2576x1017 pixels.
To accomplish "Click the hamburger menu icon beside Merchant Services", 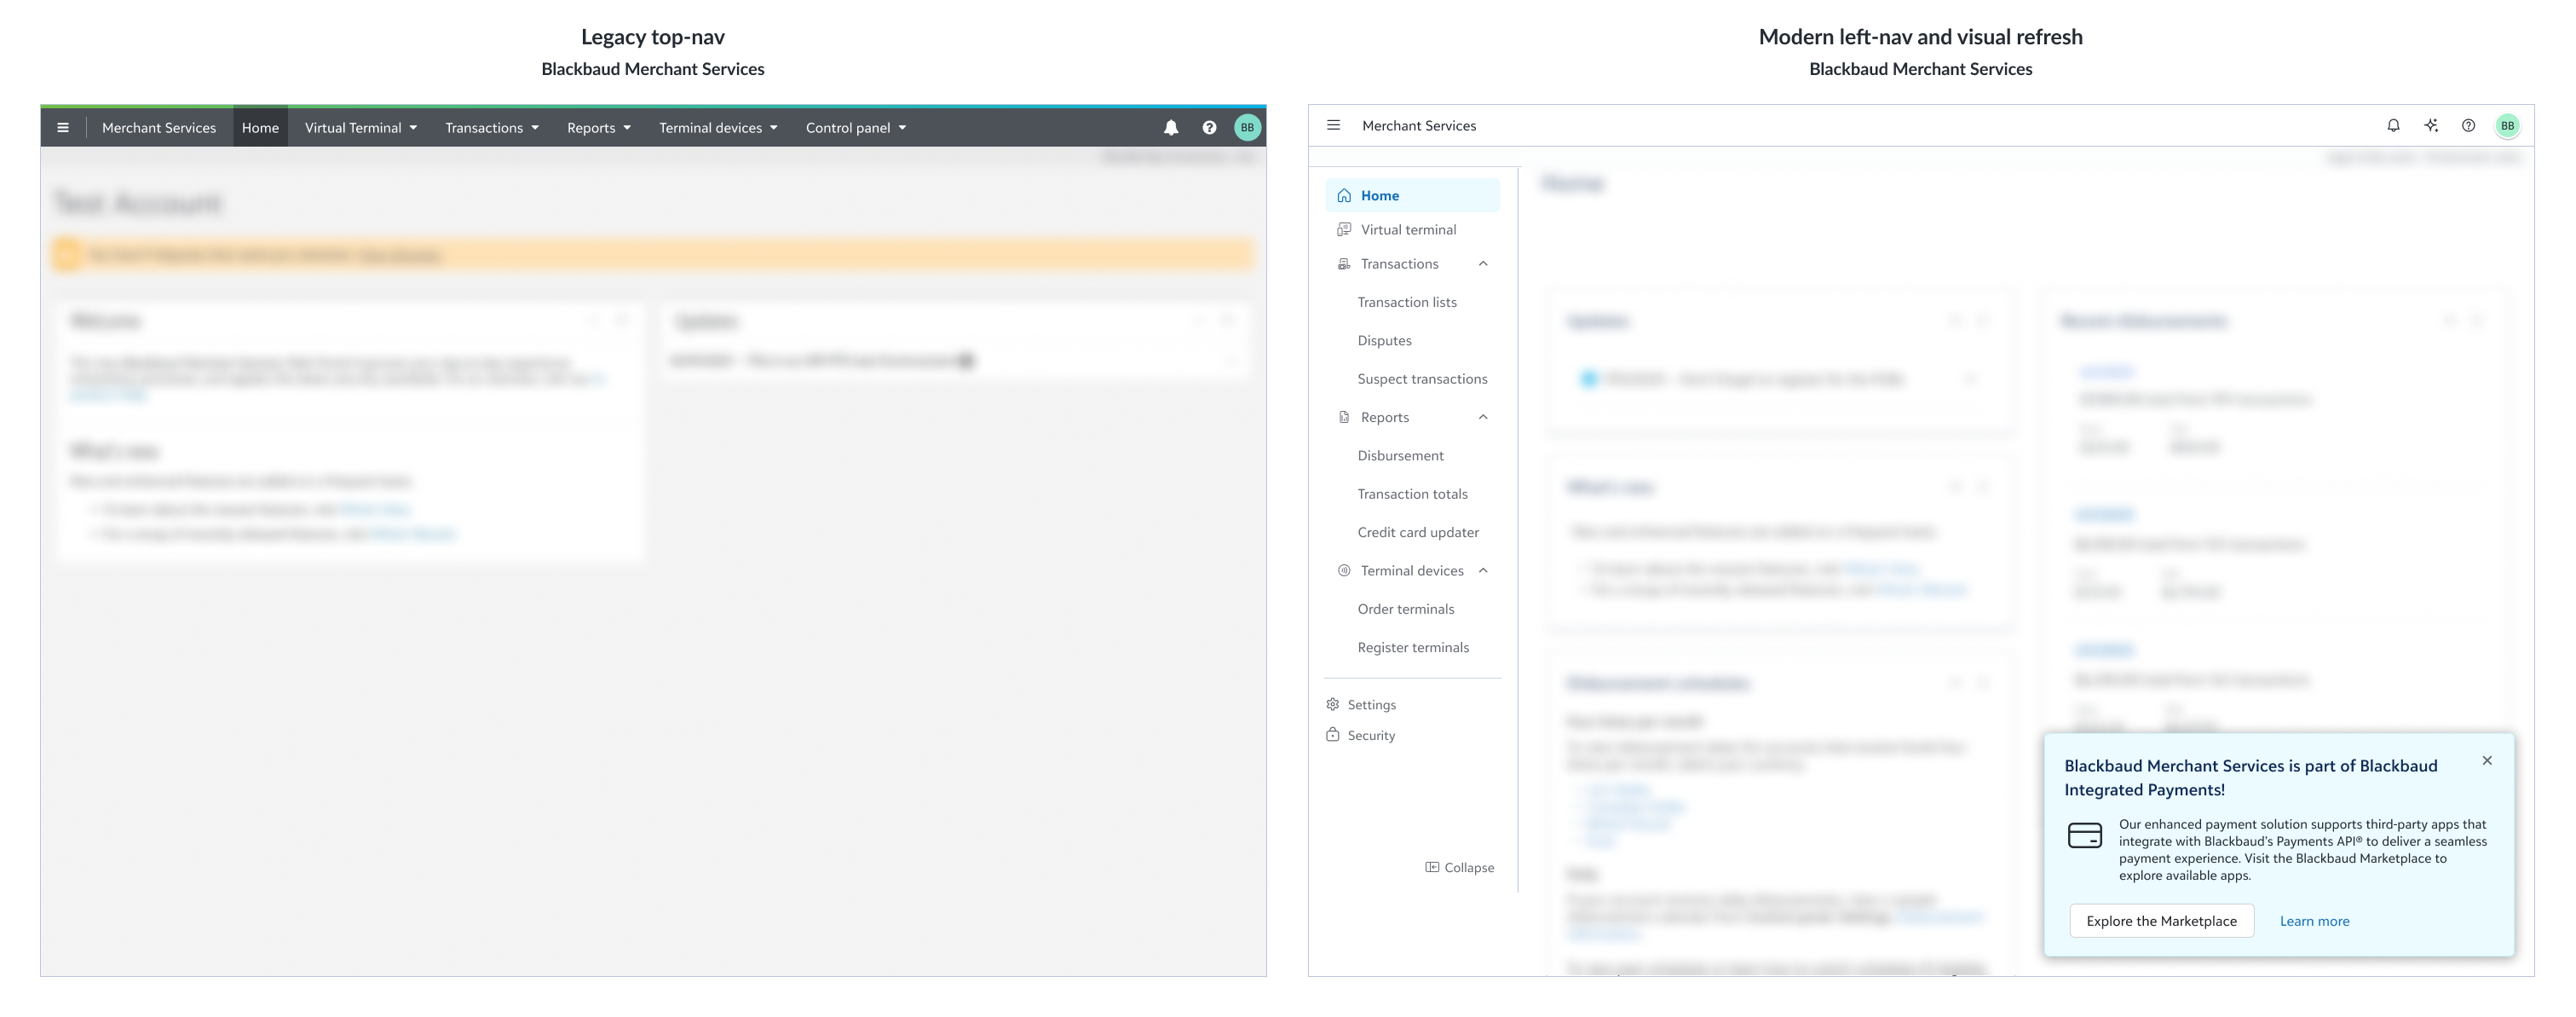I will click(1333, 125).
